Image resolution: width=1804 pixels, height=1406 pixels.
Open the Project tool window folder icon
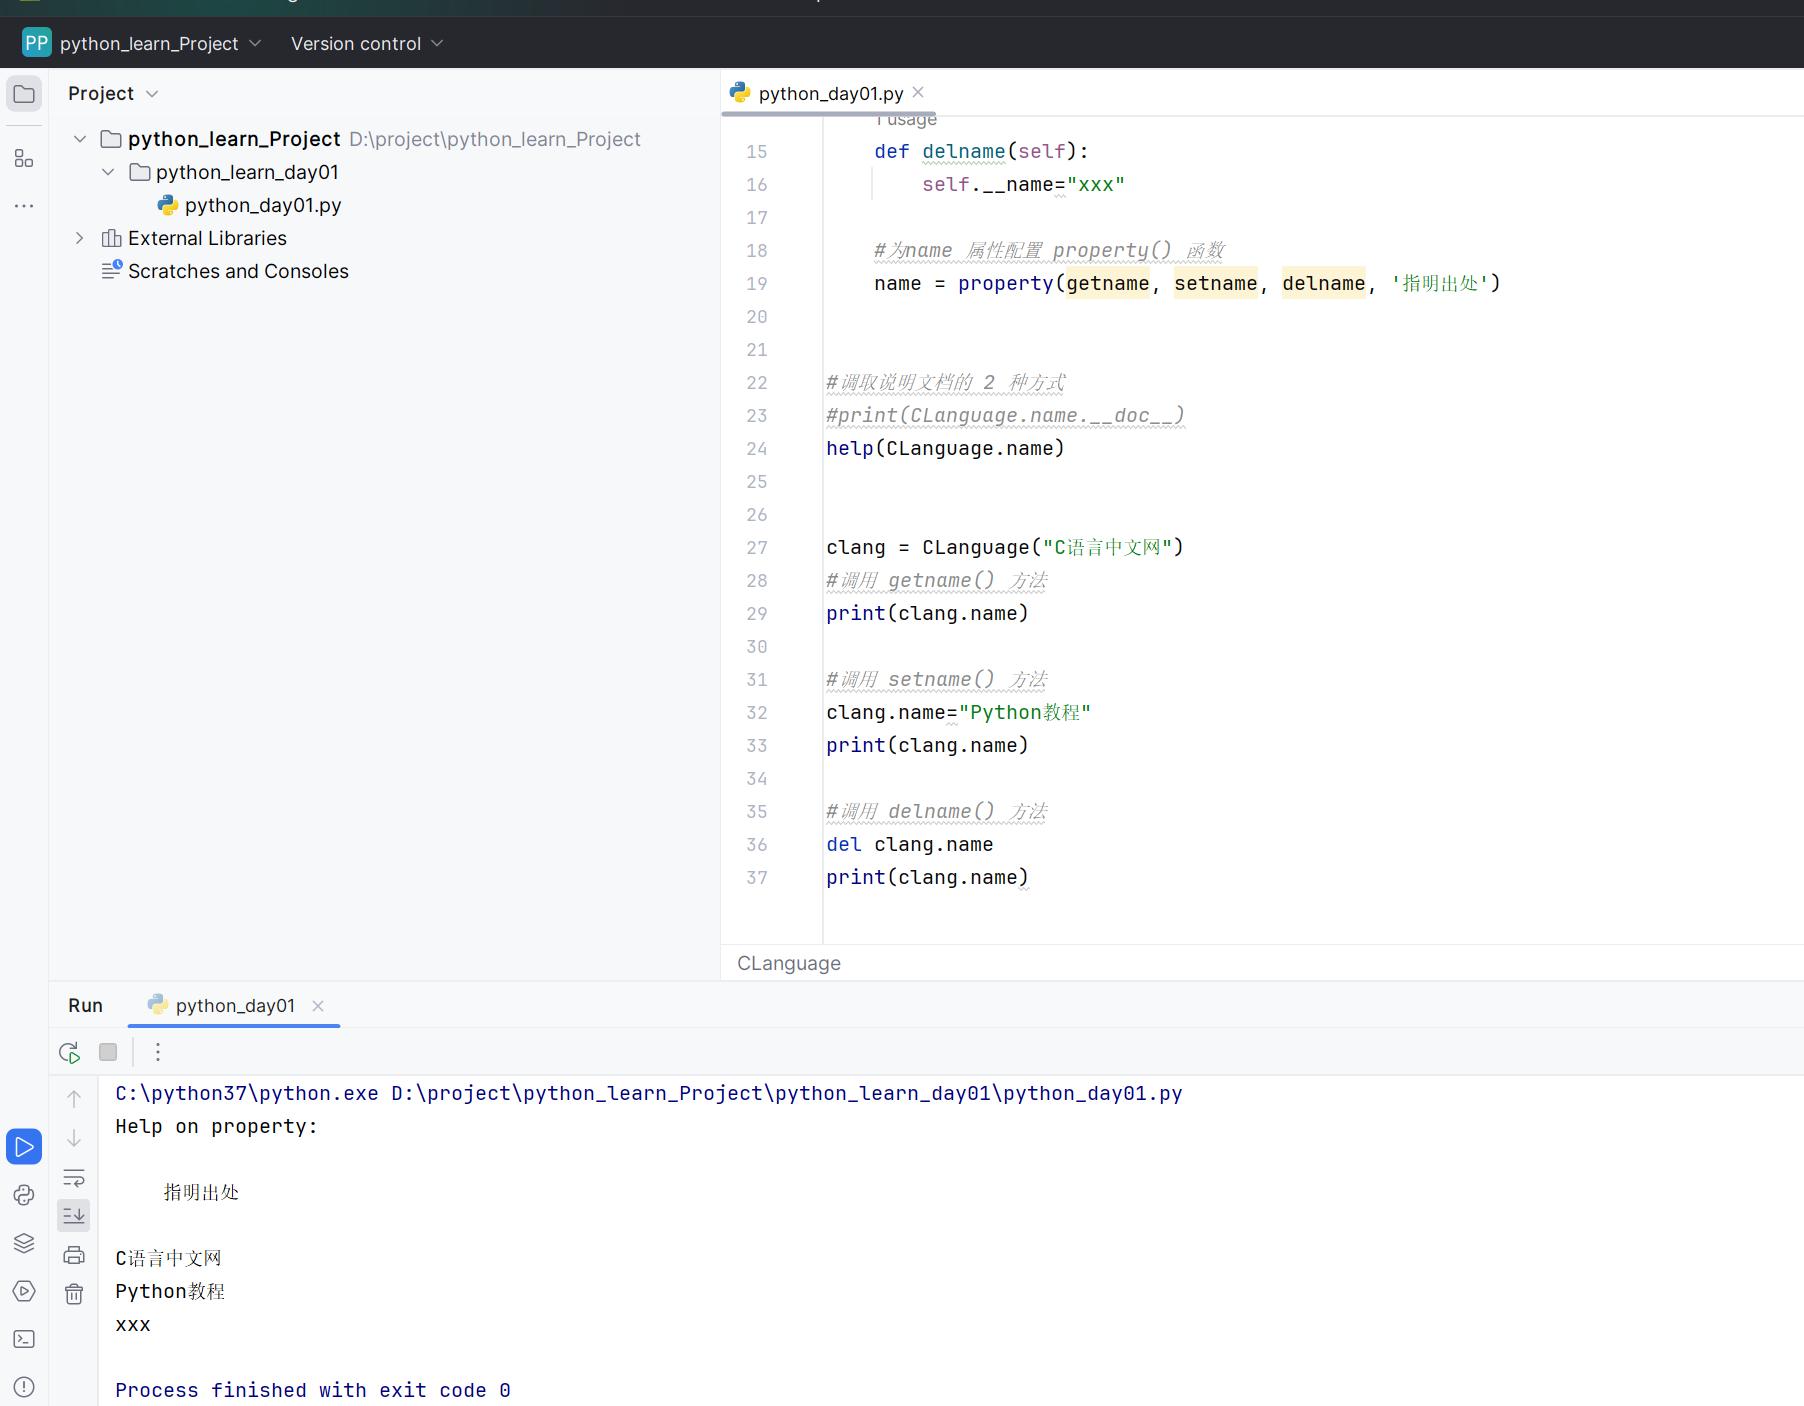(x=24, y=94)
